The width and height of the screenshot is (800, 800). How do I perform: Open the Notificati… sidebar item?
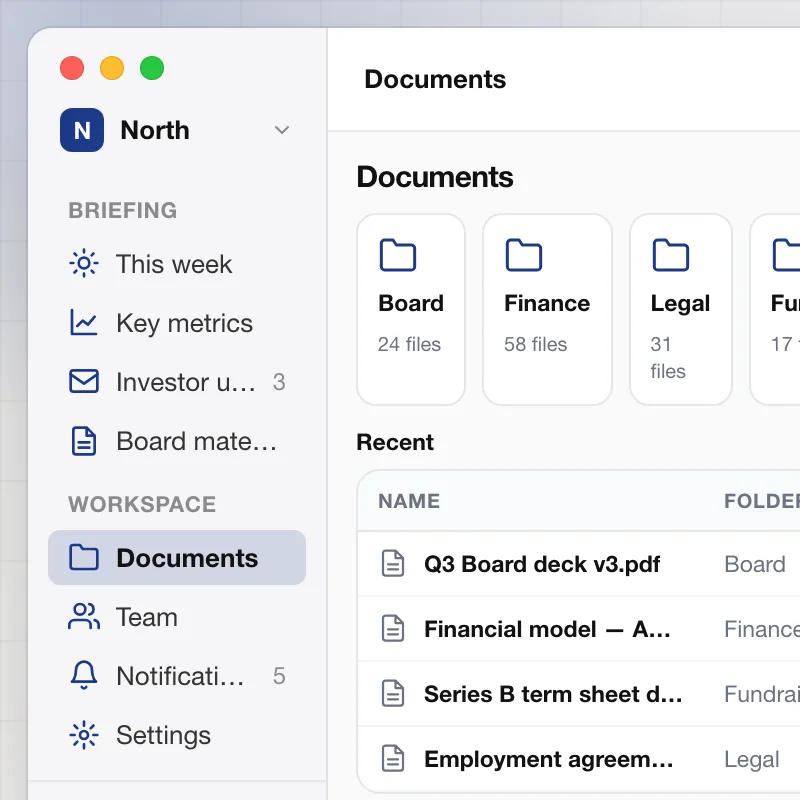click(x=177, y=676)
